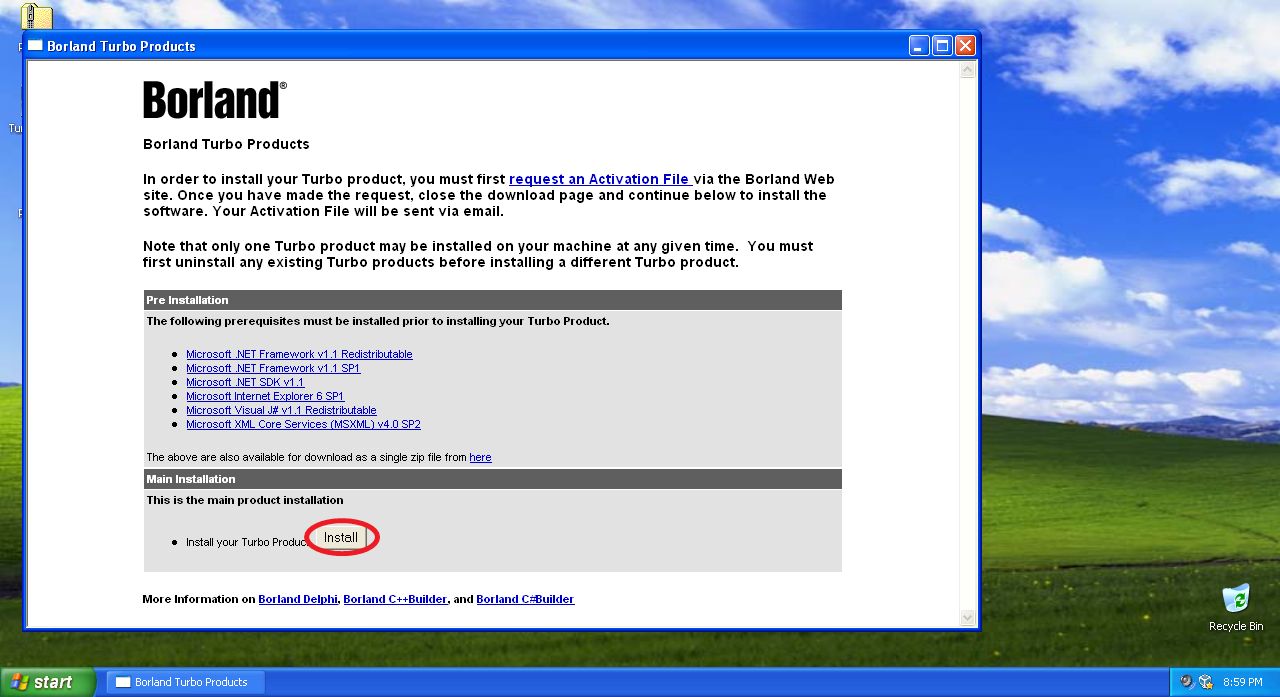Maximize the Borland Turbo Products window
This screenshot has width=1280, height=697.
(942, 46)
